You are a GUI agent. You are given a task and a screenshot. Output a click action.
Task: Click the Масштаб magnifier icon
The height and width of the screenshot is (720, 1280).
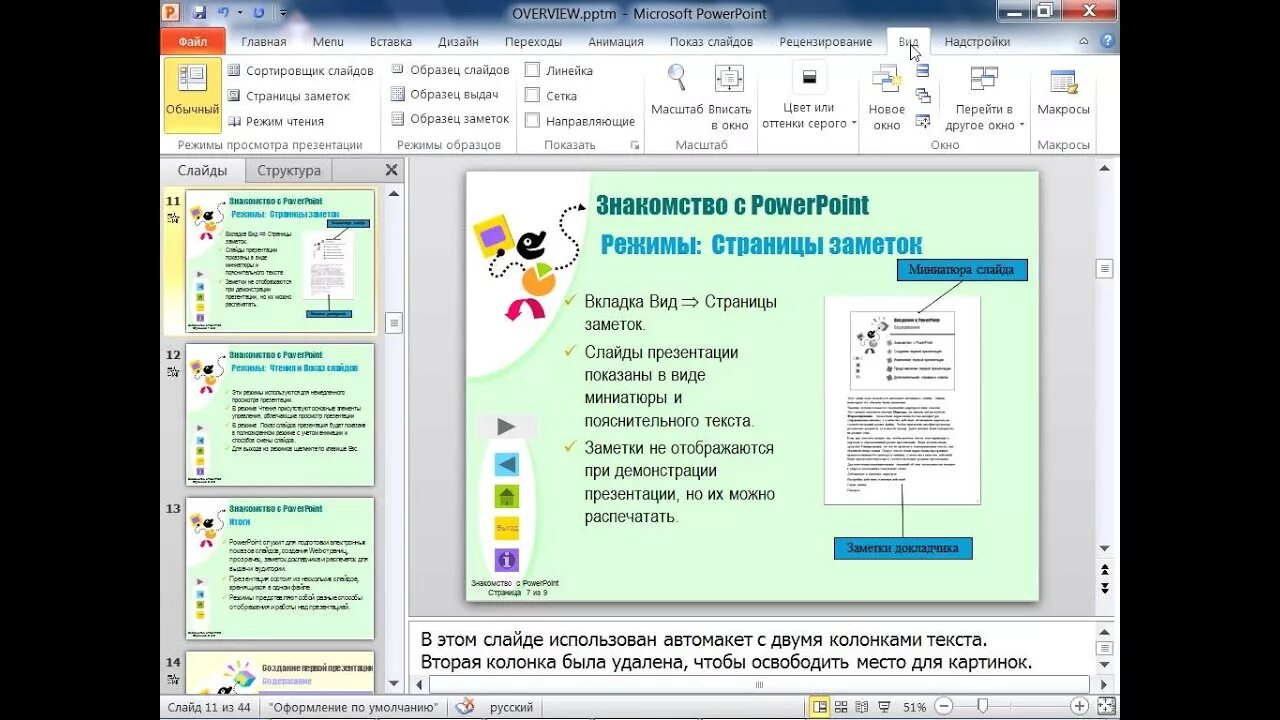tap(677, 78)
